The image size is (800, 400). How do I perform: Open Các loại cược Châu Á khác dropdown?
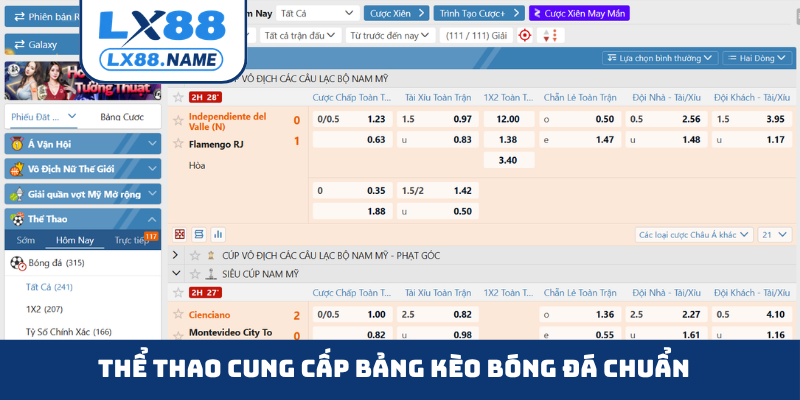tap(694, 235)
